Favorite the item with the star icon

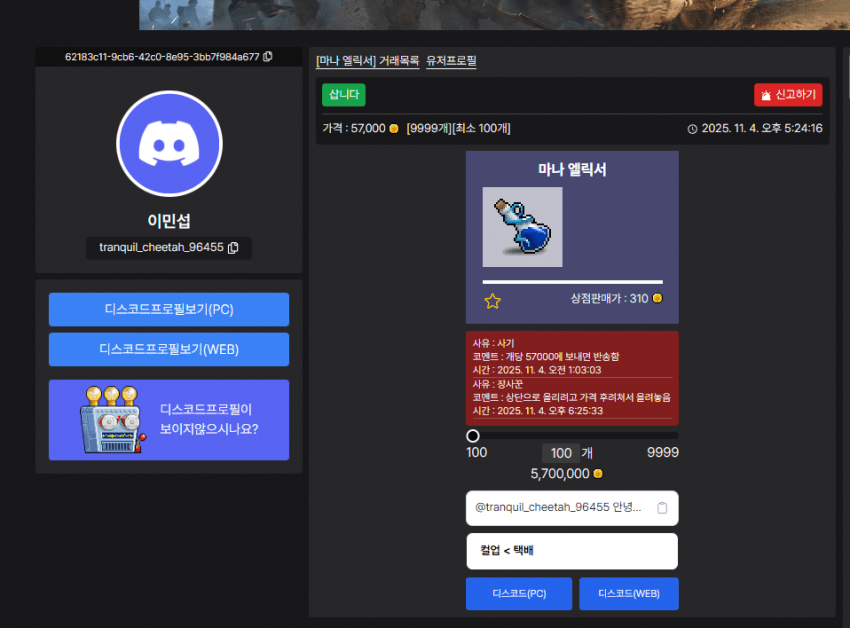click(492, 301)
